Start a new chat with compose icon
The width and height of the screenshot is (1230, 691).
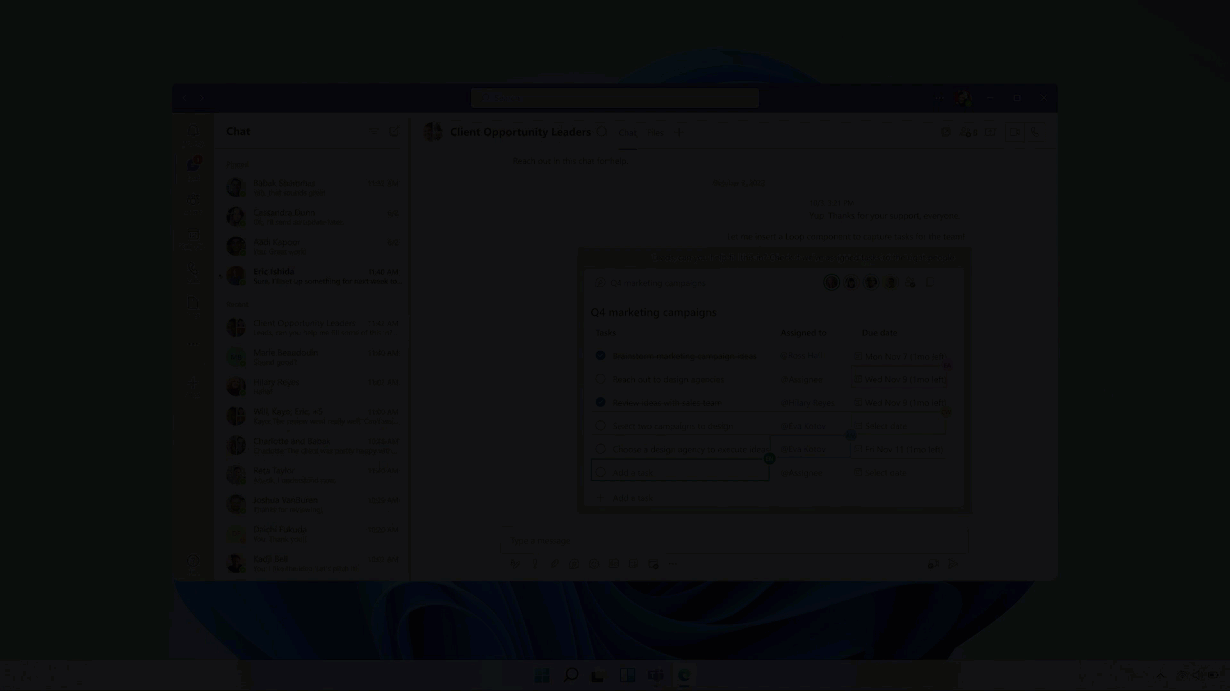click(394, 131)
